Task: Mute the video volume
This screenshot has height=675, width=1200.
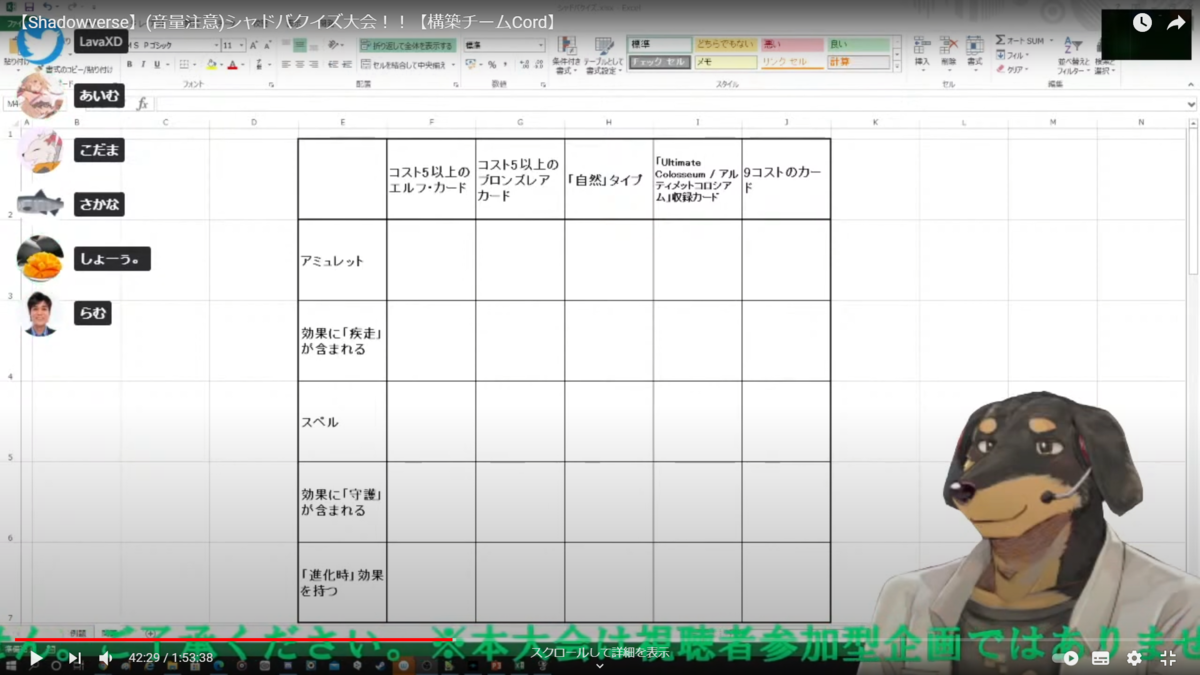Action: pos(105,658)
